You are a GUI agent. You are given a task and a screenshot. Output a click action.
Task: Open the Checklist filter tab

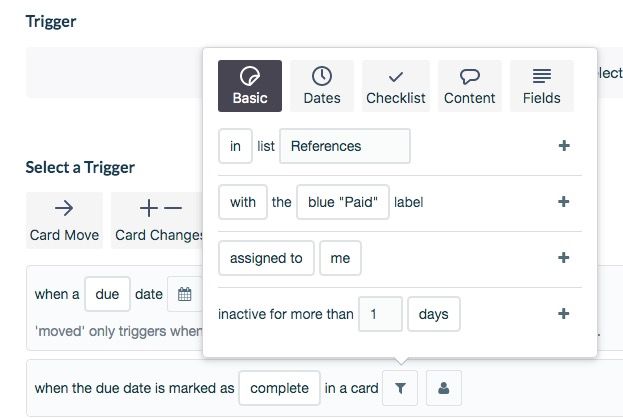[396, 86]
